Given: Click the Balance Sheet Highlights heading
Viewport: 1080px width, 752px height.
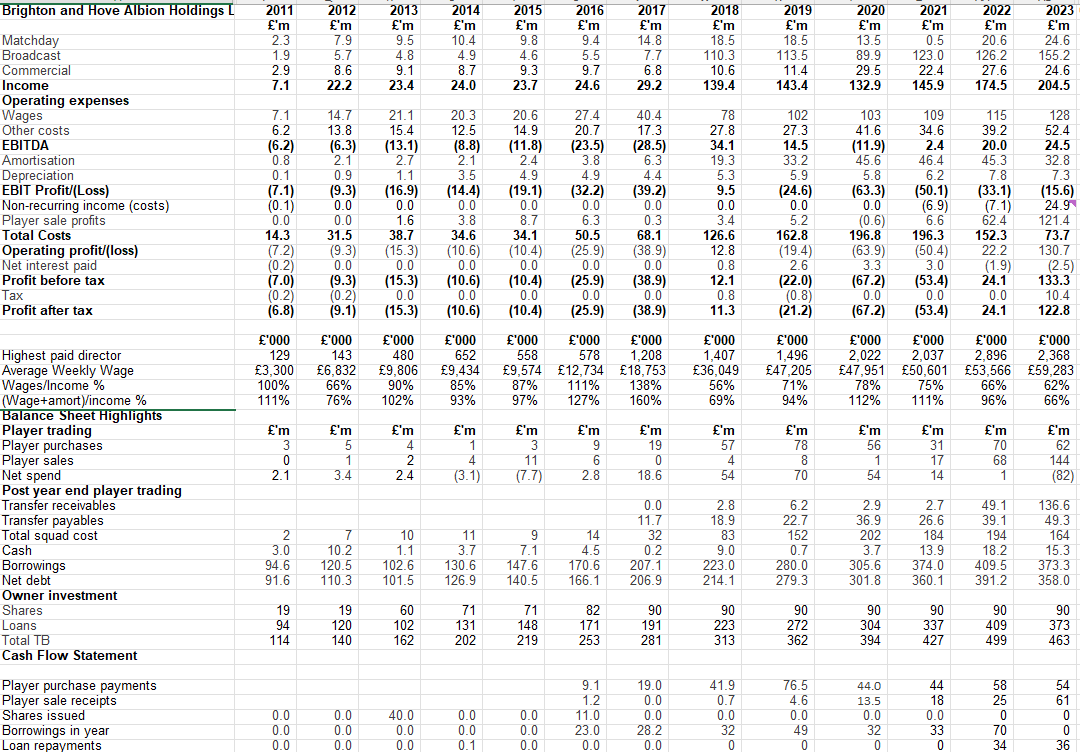Looking at the screenshot, I should coord(82,416).
